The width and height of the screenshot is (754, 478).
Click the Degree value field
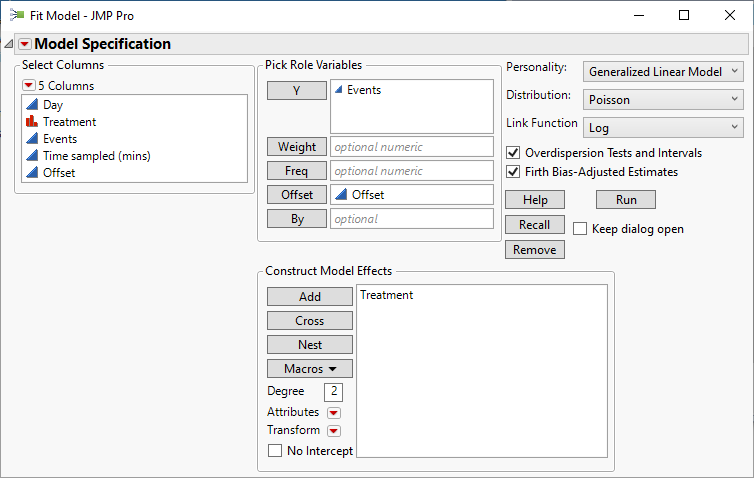333,391
